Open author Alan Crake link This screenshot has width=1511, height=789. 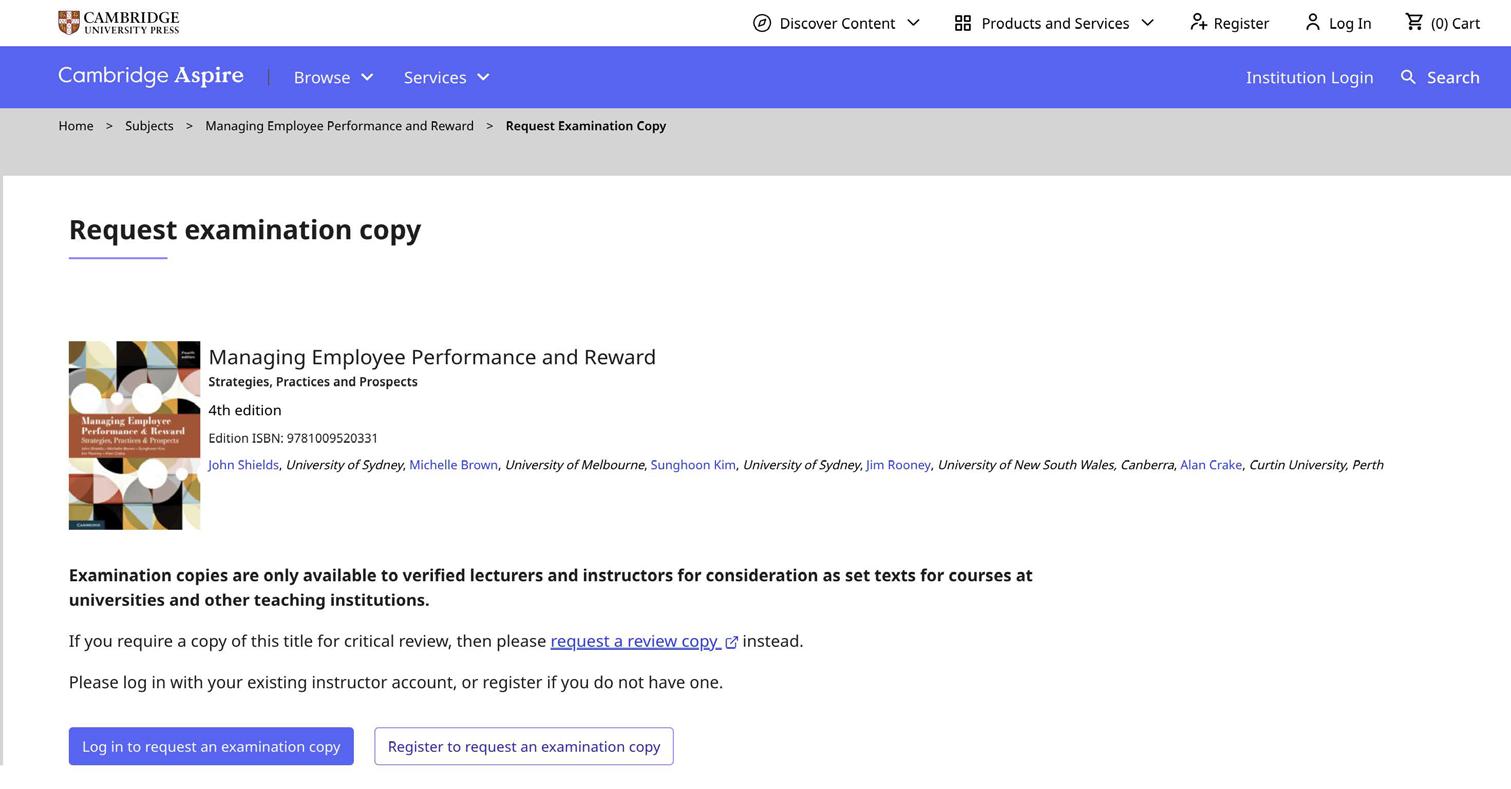[x=1211, y=465]
